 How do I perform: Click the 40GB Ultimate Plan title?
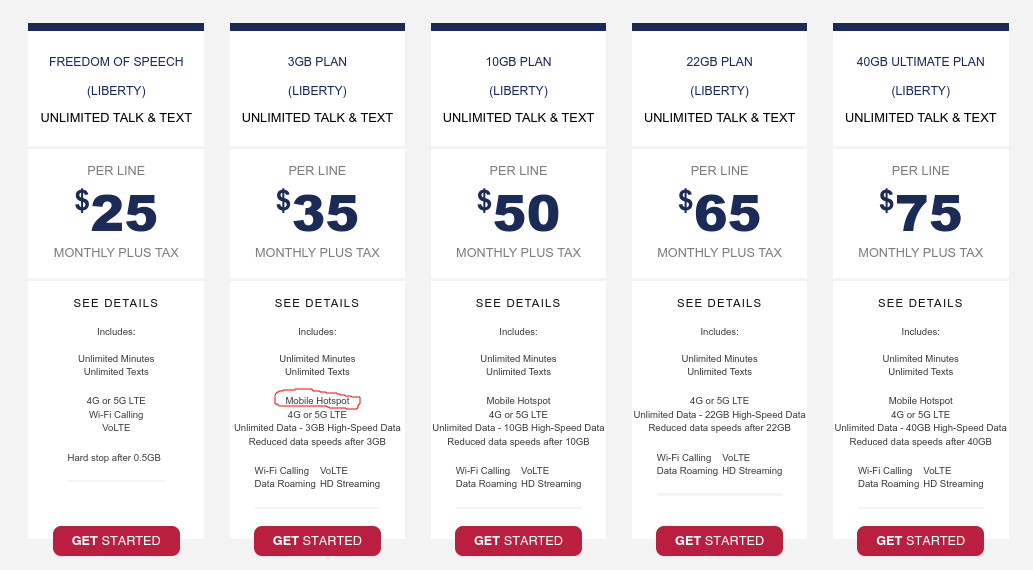[920, 62]
